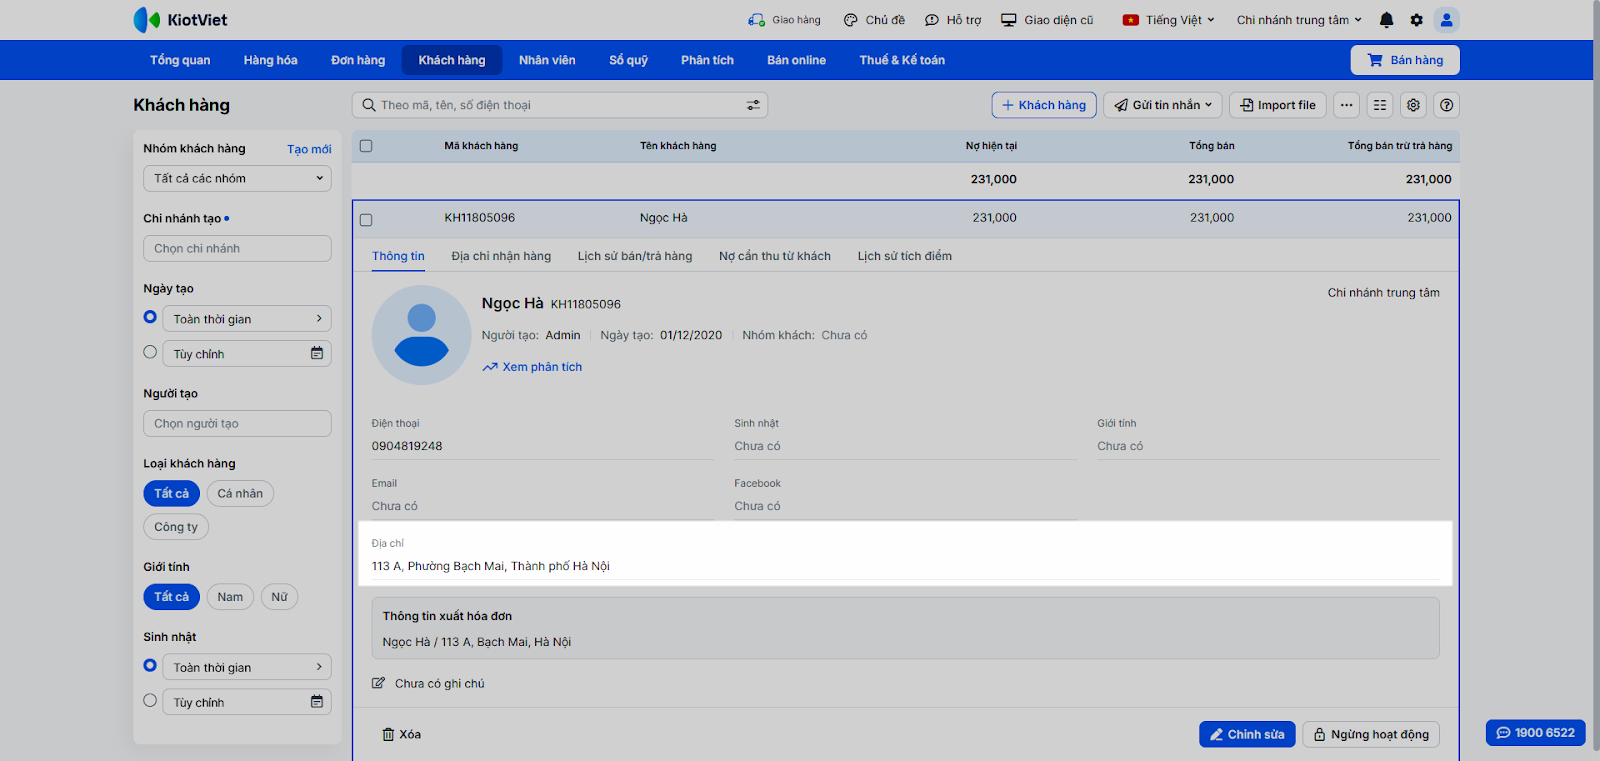Click the user account avatar icon
The height and width of the screenshot is (761, 1600).
[1446, 20]
